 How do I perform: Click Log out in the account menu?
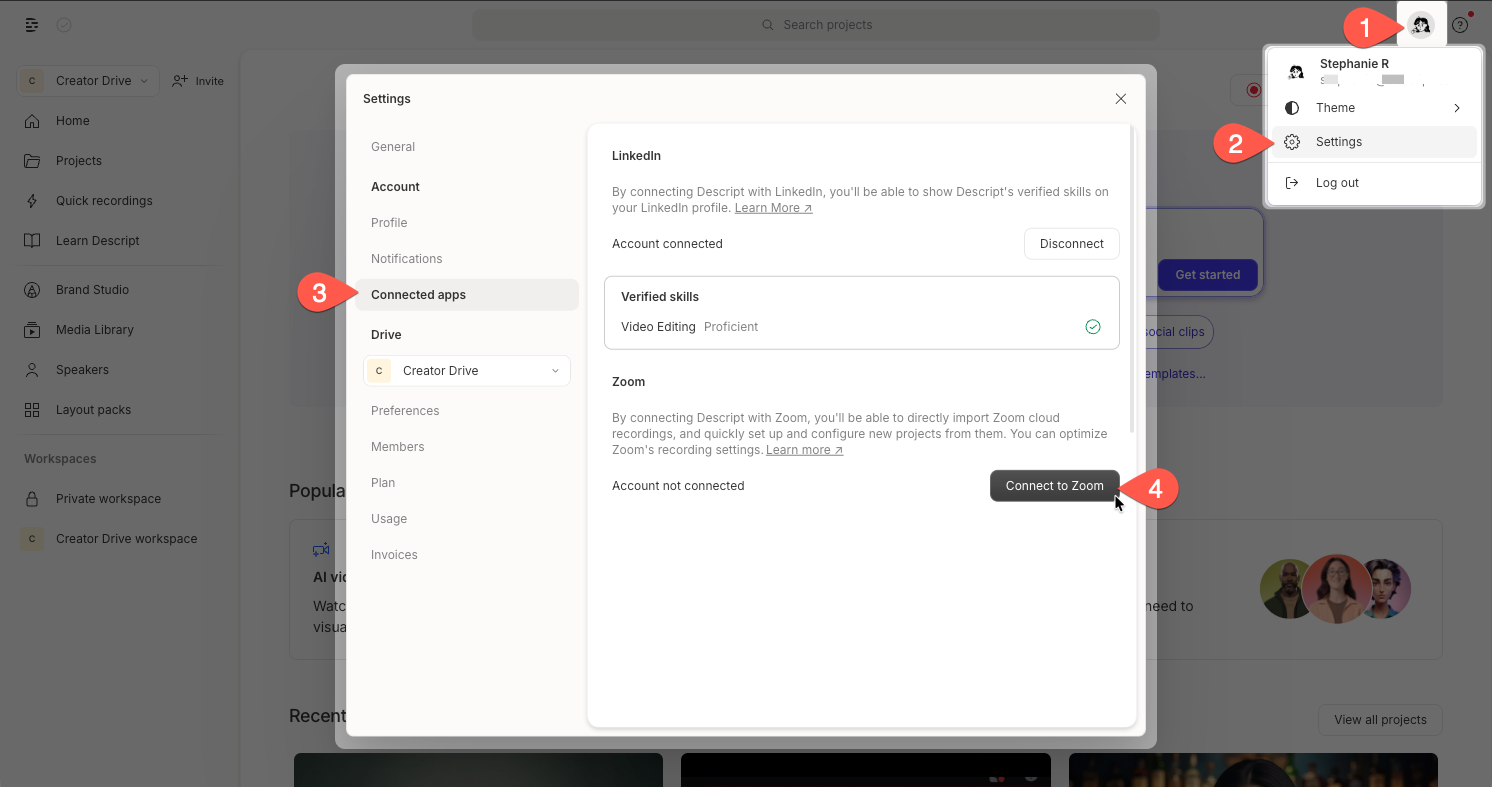[1337, 182]
